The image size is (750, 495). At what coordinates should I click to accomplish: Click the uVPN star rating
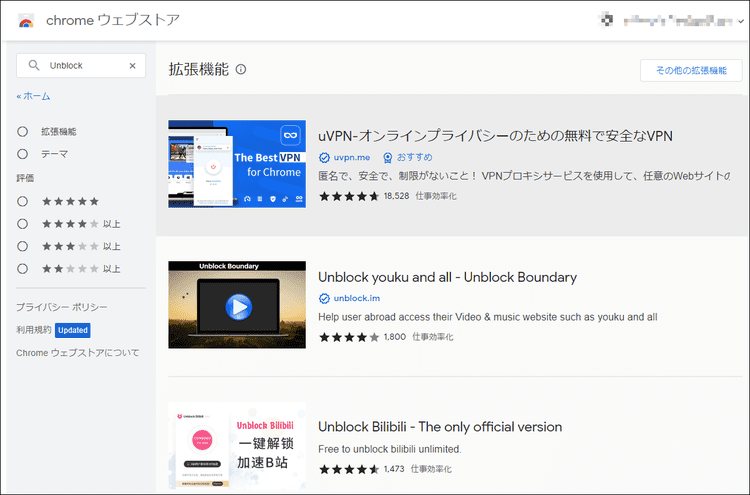pyautogui.click(x=349, y=196)
